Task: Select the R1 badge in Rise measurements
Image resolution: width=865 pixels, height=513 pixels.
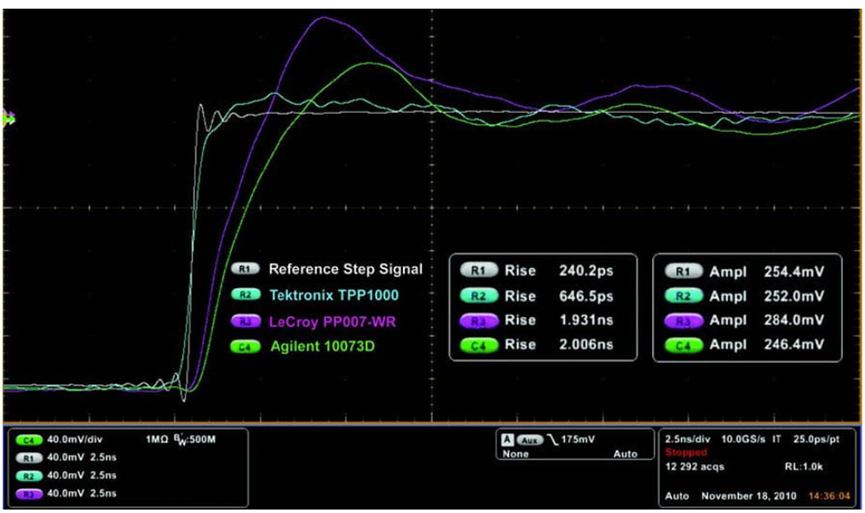Action: point(479,270)
